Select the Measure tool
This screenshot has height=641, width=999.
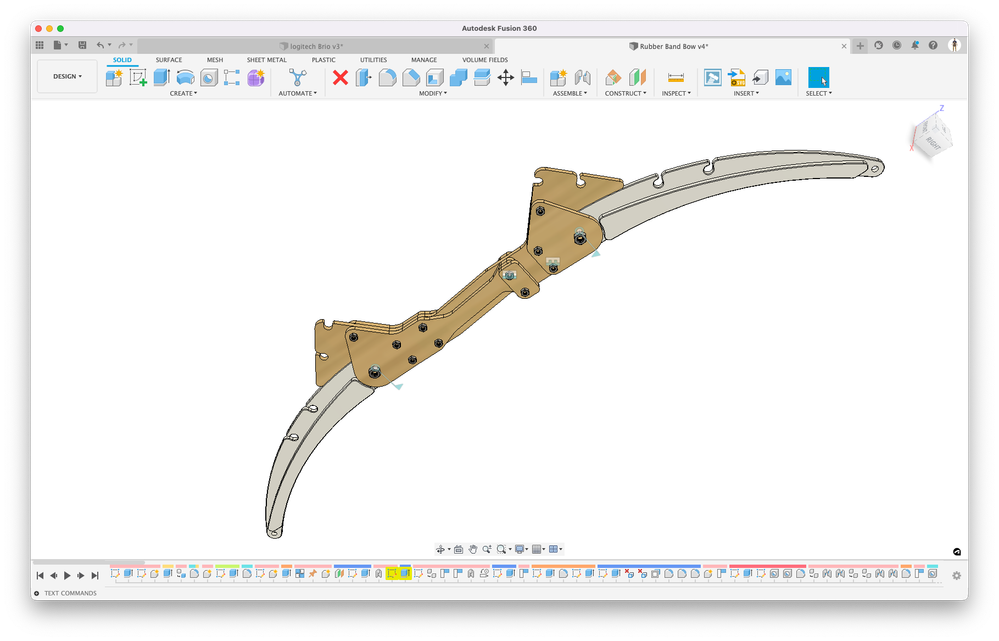click(676, 78)
